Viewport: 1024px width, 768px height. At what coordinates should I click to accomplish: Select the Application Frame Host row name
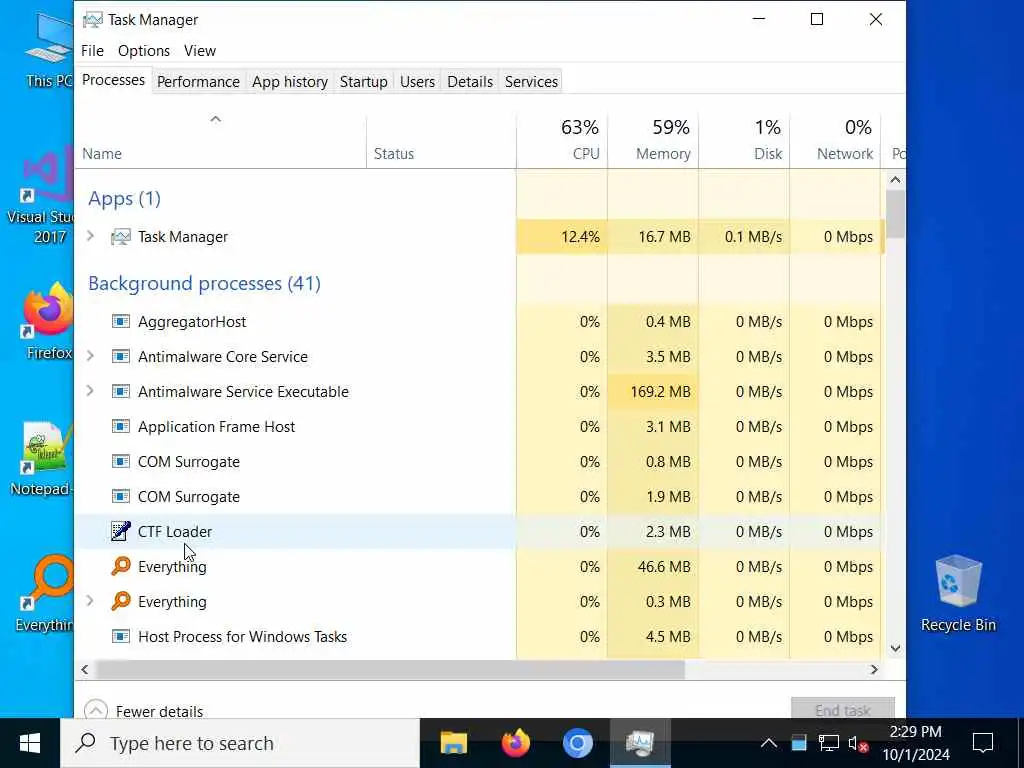pos(216,426)
